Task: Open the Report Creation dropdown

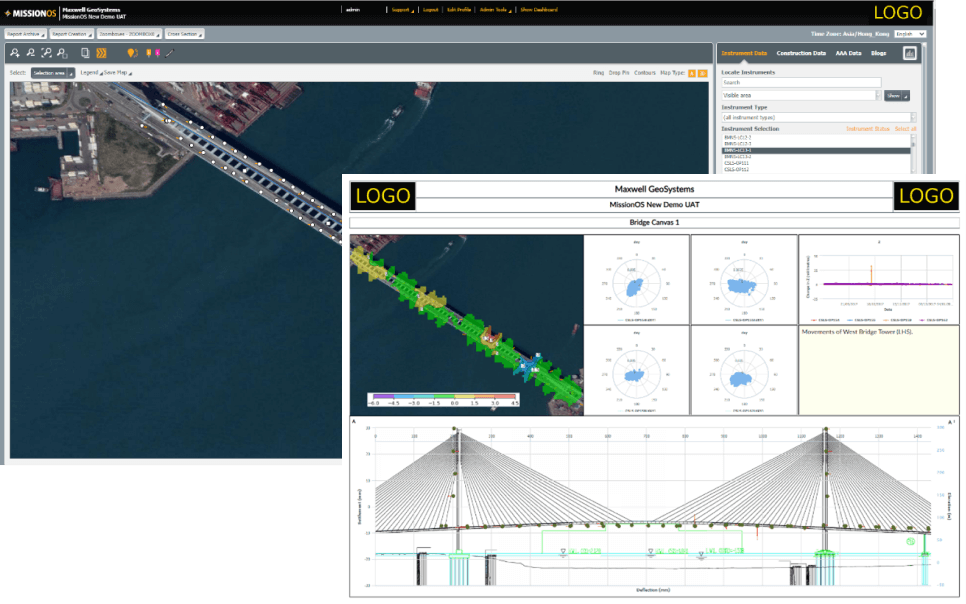Action: point(71,34)
